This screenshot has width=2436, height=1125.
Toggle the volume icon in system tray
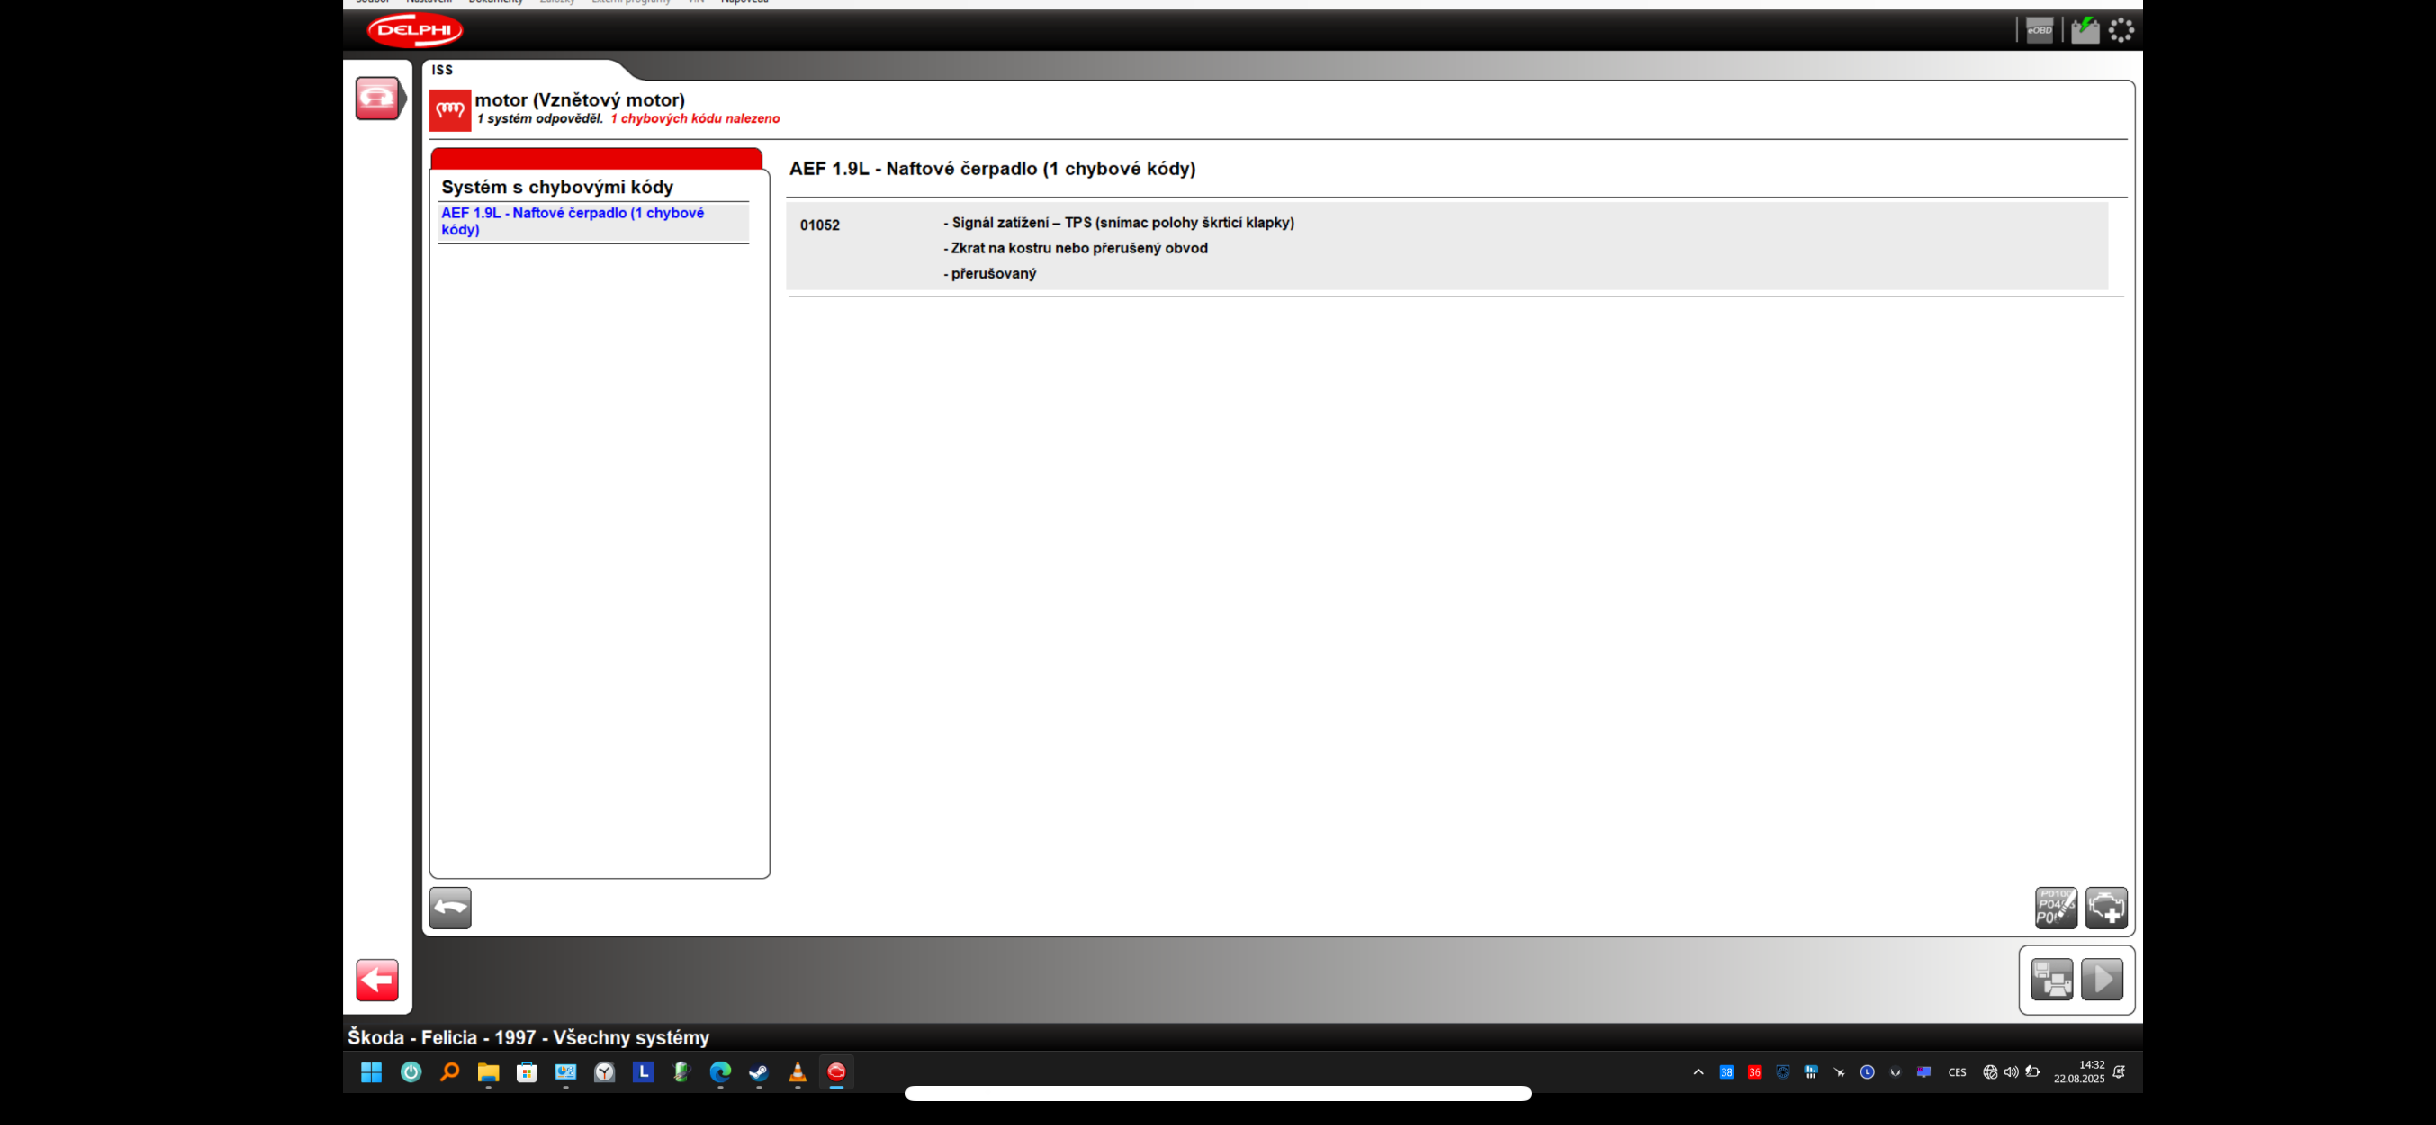(x=2011, y=1072)
